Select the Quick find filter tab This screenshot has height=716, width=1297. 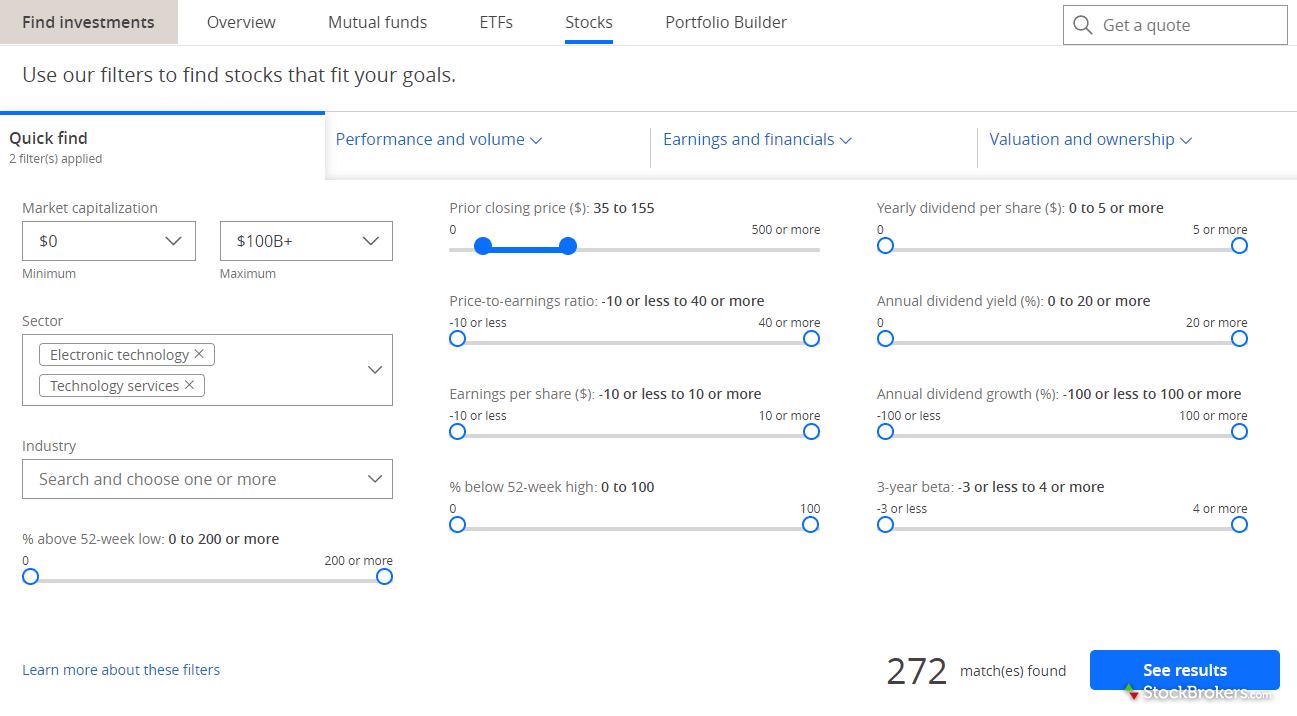(x=49, y=139)
